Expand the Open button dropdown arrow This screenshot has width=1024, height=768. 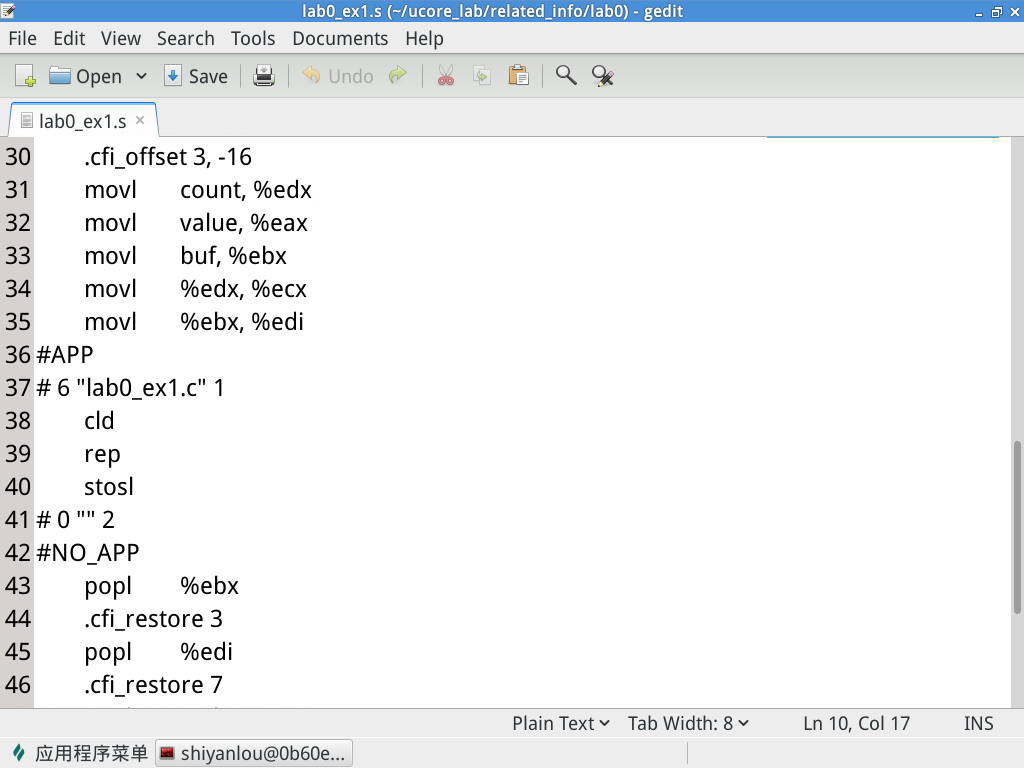coord(141,75)
